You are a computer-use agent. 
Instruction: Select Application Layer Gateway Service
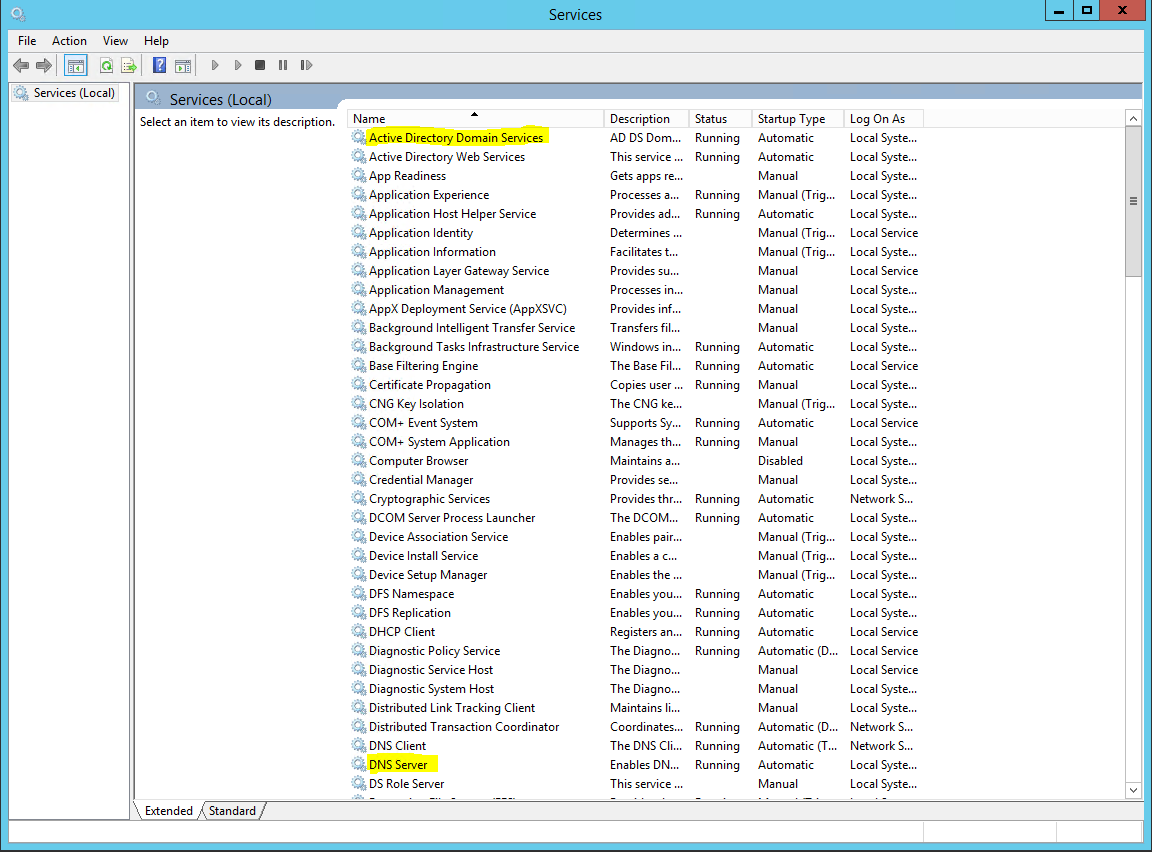[x=635, y=270]
